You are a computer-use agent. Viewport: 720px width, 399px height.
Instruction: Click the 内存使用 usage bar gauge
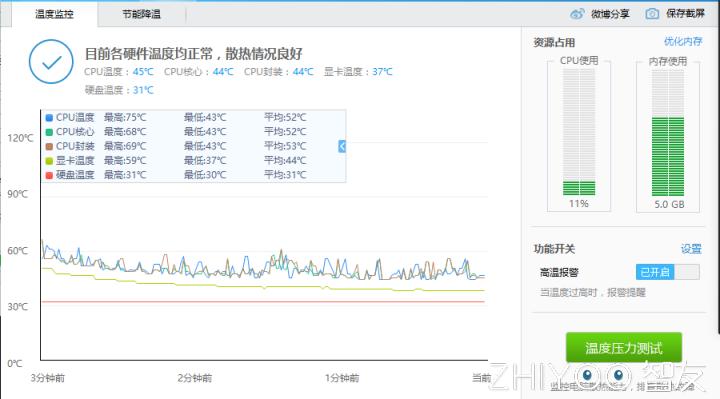point(668,132)
